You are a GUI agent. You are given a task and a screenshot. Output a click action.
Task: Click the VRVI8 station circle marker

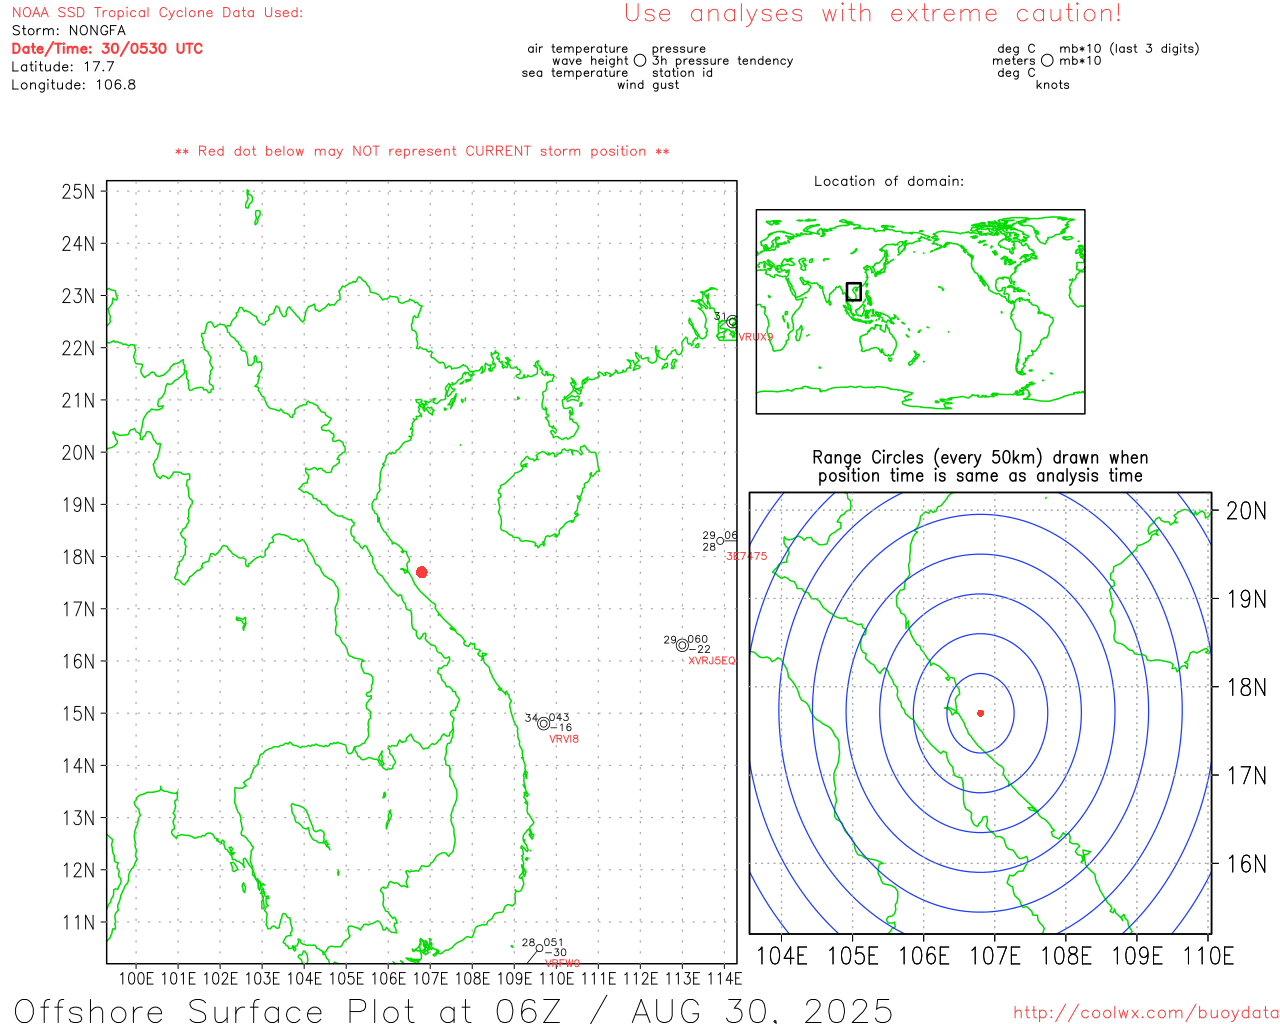[543, 724]
